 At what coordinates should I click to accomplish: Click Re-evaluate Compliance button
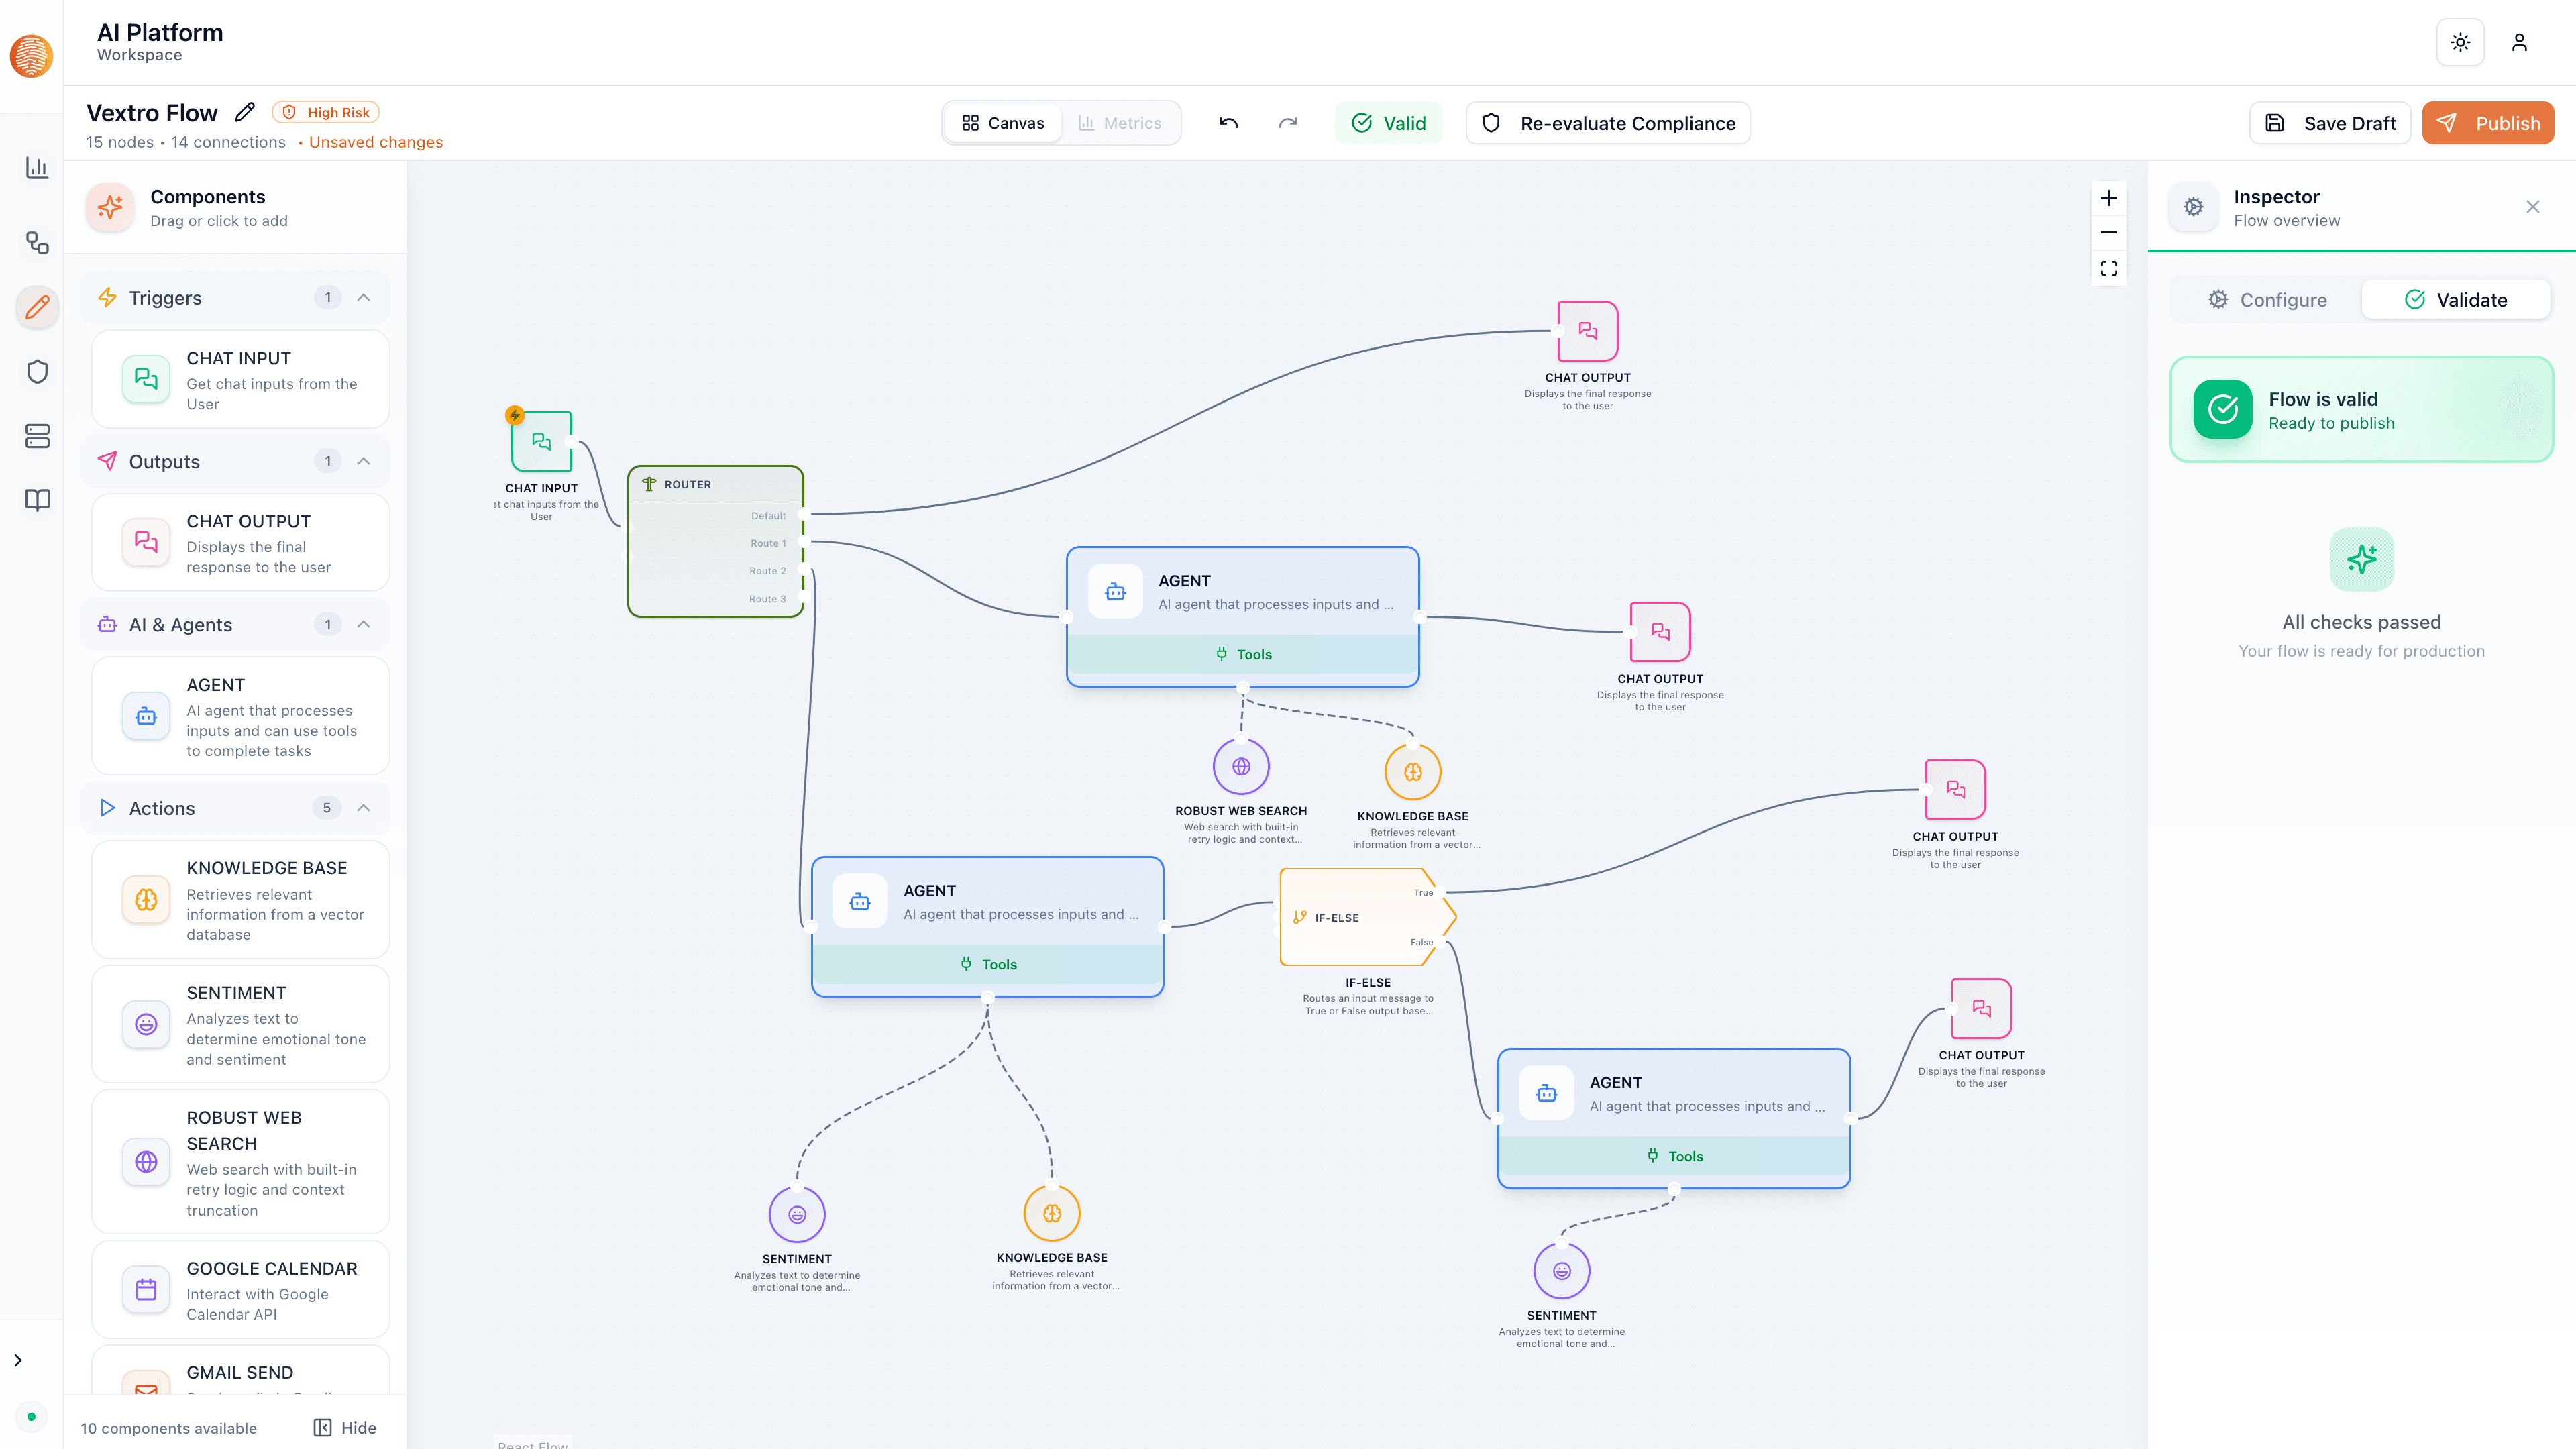pos(1607,123)
